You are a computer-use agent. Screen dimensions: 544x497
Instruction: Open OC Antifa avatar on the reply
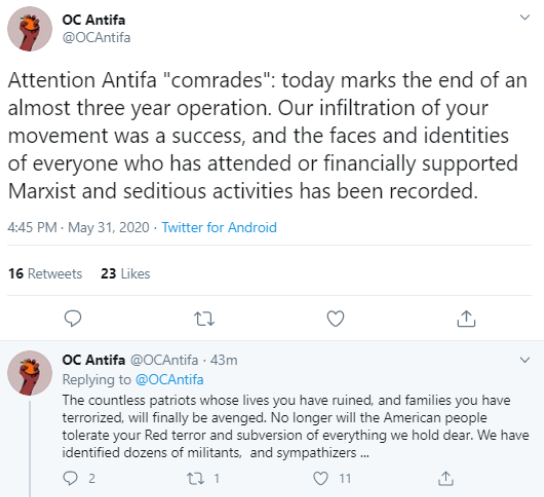(30, 373)
